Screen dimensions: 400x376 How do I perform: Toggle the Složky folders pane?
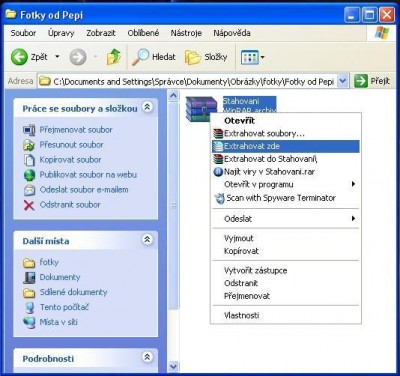click(x=206, y=57)
